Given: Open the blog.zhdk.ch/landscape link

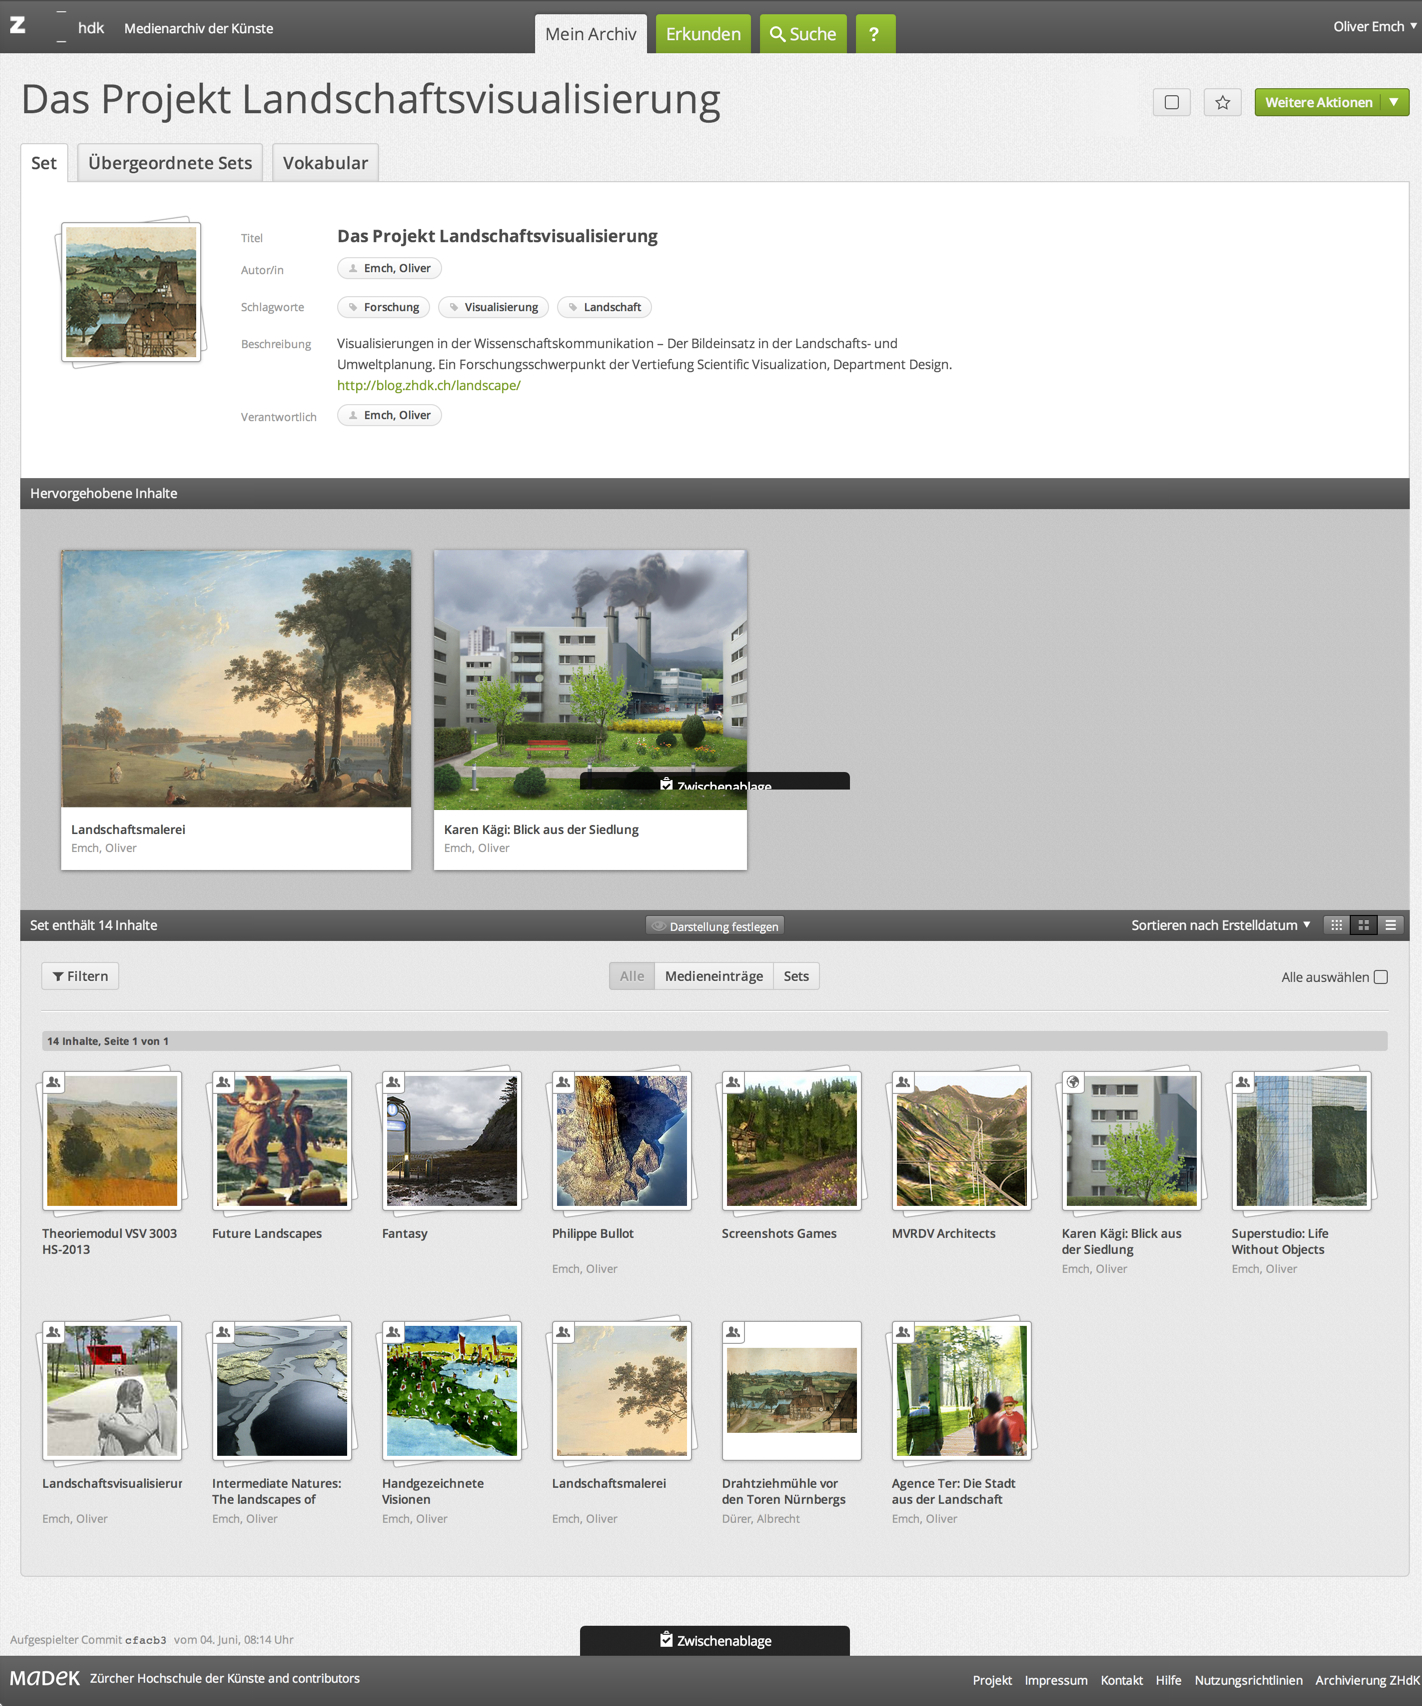Looking at the screenshot, I should pos(429,385).
